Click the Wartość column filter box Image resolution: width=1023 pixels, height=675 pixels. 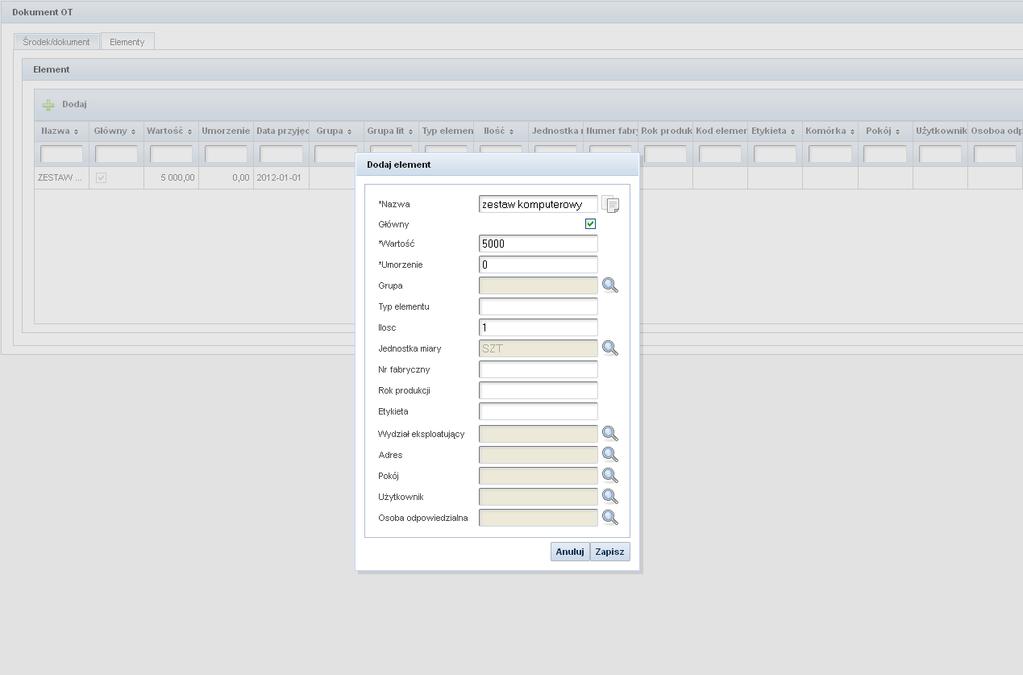171,154
